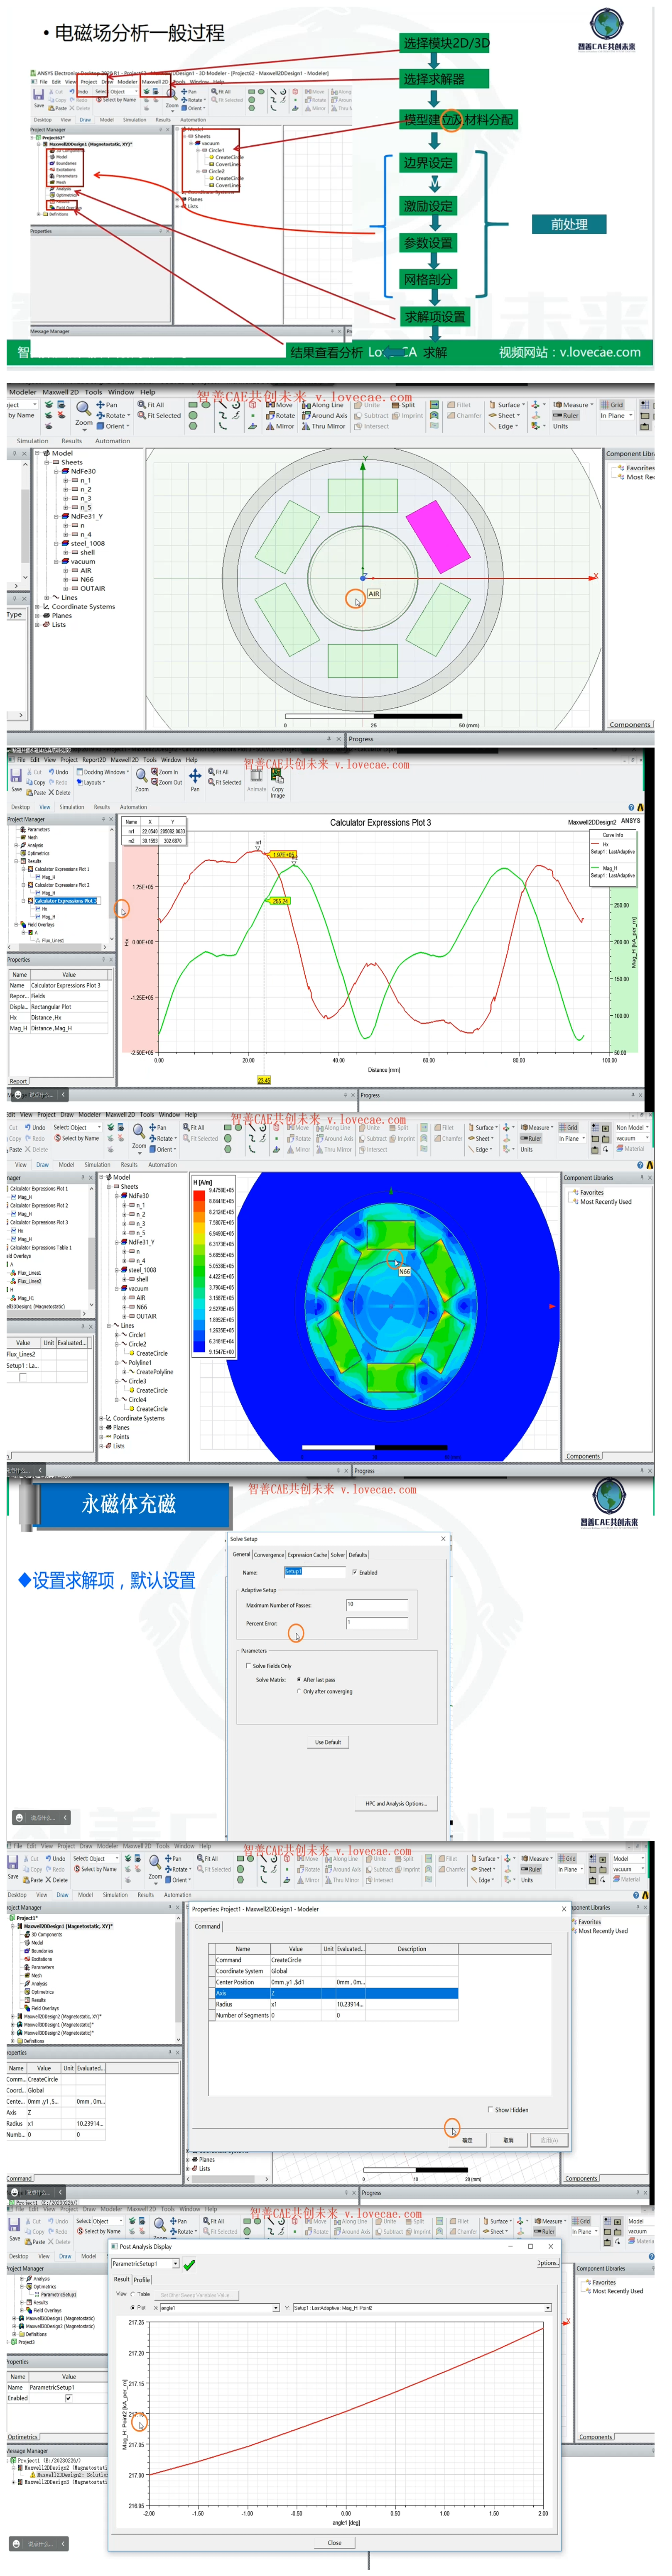Open the Layouts dropdown
672x2576 pixels.
[91, 783]
